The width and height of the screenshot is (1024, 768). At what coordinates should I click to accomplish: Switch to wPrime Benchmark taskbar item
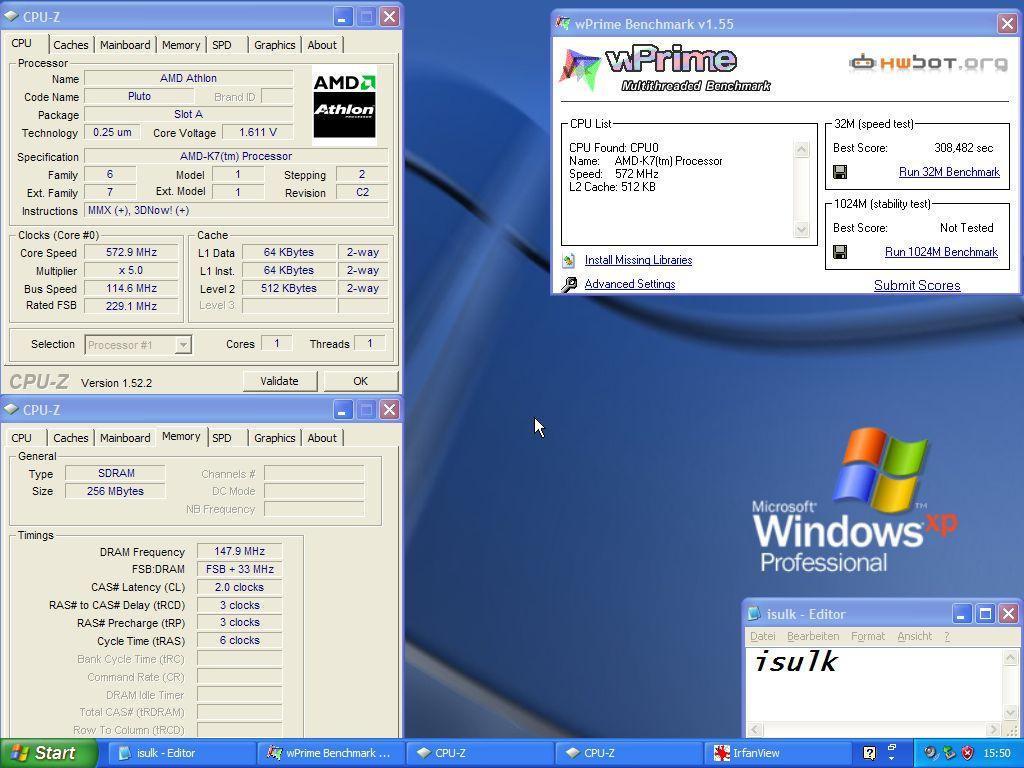pyautogui.click(x=330, y=753)
